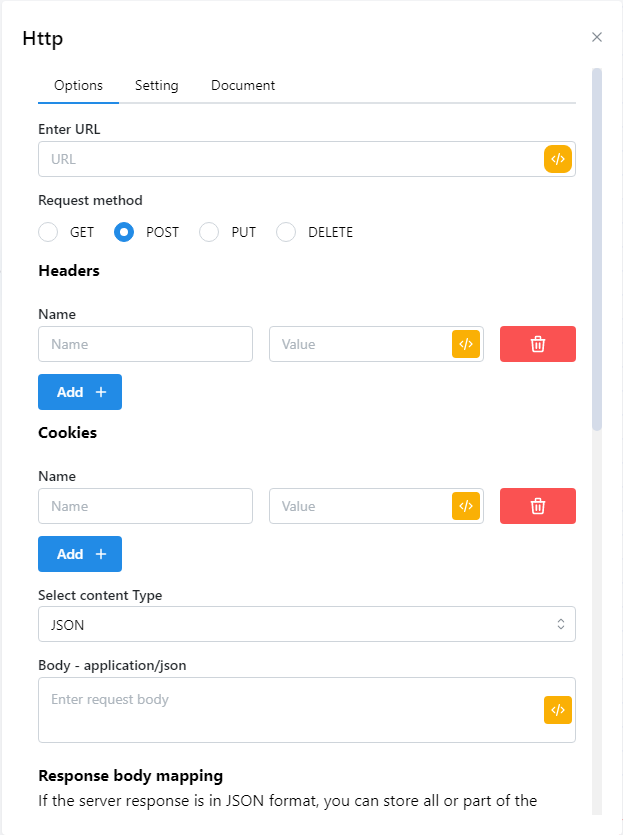Choose the POST request method
This screenshot has height=835, width=623.
[125, 233]
